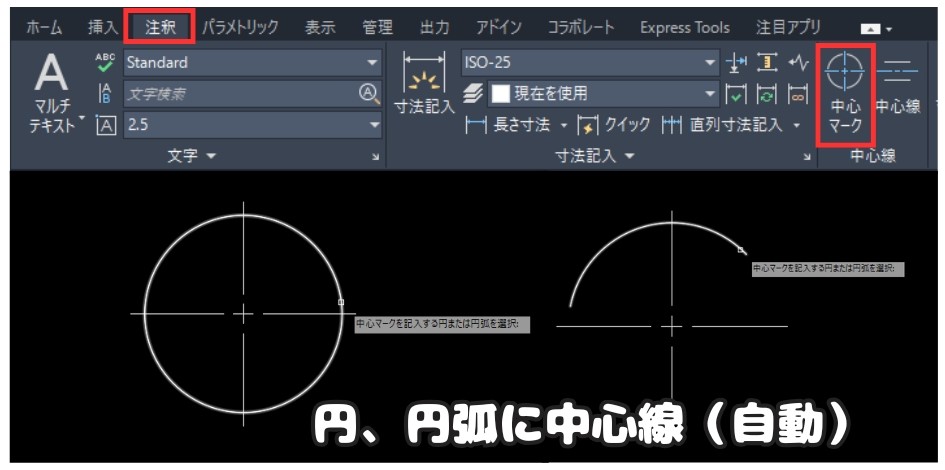
Task: Open the アドイン tab
Action: (x=498, y=28)
